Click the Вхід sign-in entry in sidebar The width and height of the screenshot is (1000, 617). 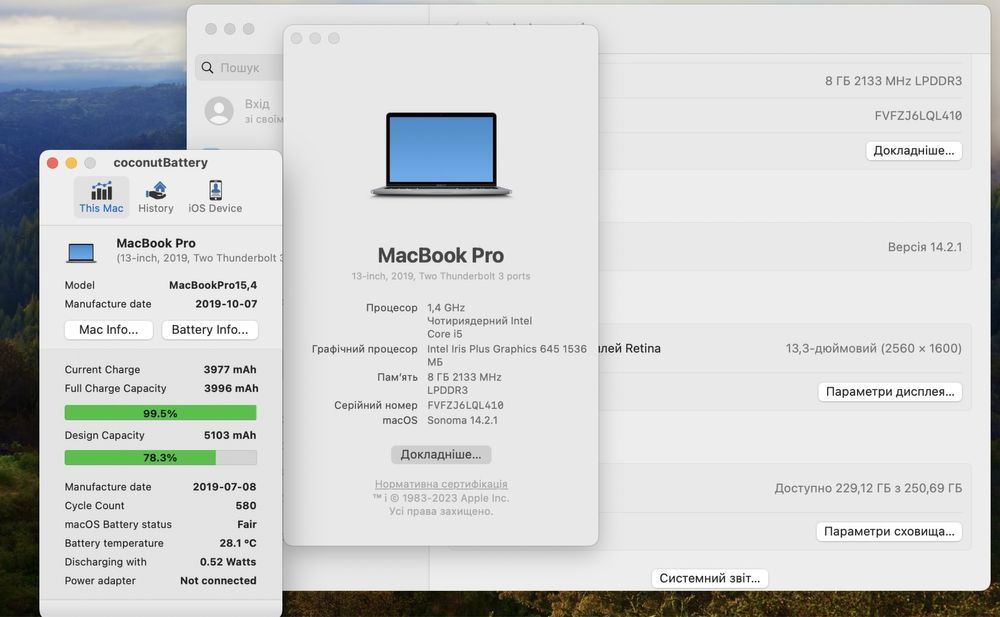tap(256, 104)
